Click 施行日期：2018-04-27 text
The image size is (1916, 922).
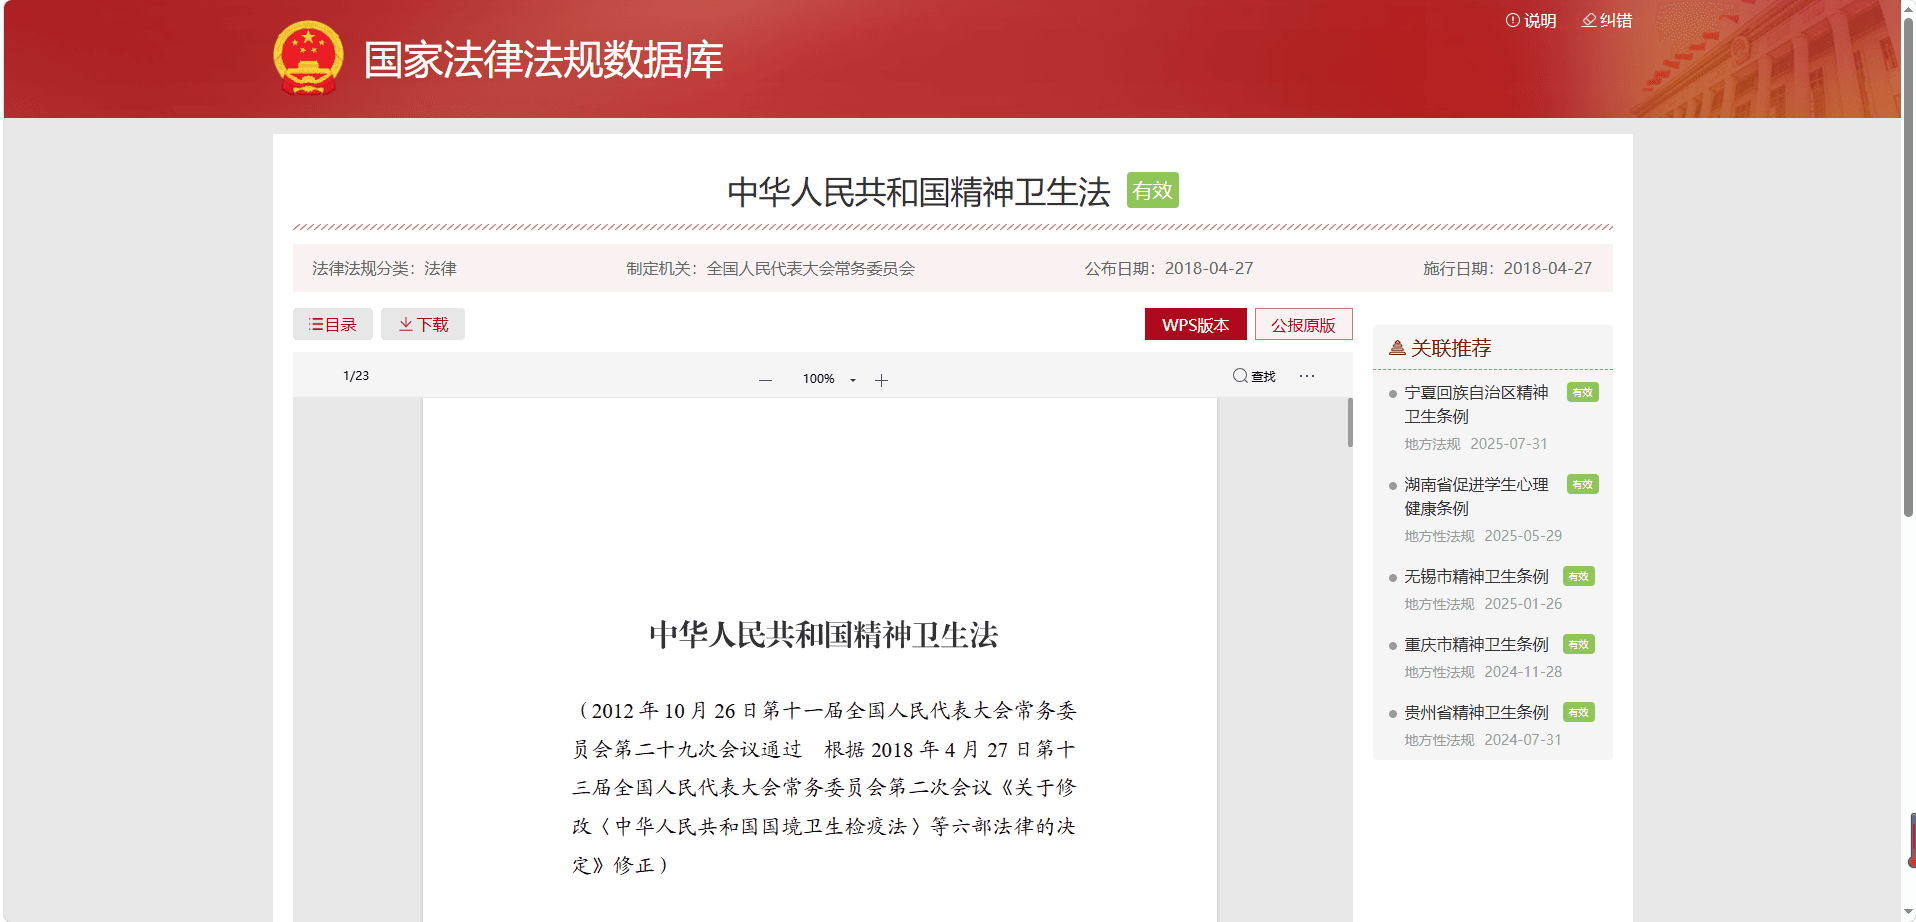pyautogui.click(x=1507, y=268)
